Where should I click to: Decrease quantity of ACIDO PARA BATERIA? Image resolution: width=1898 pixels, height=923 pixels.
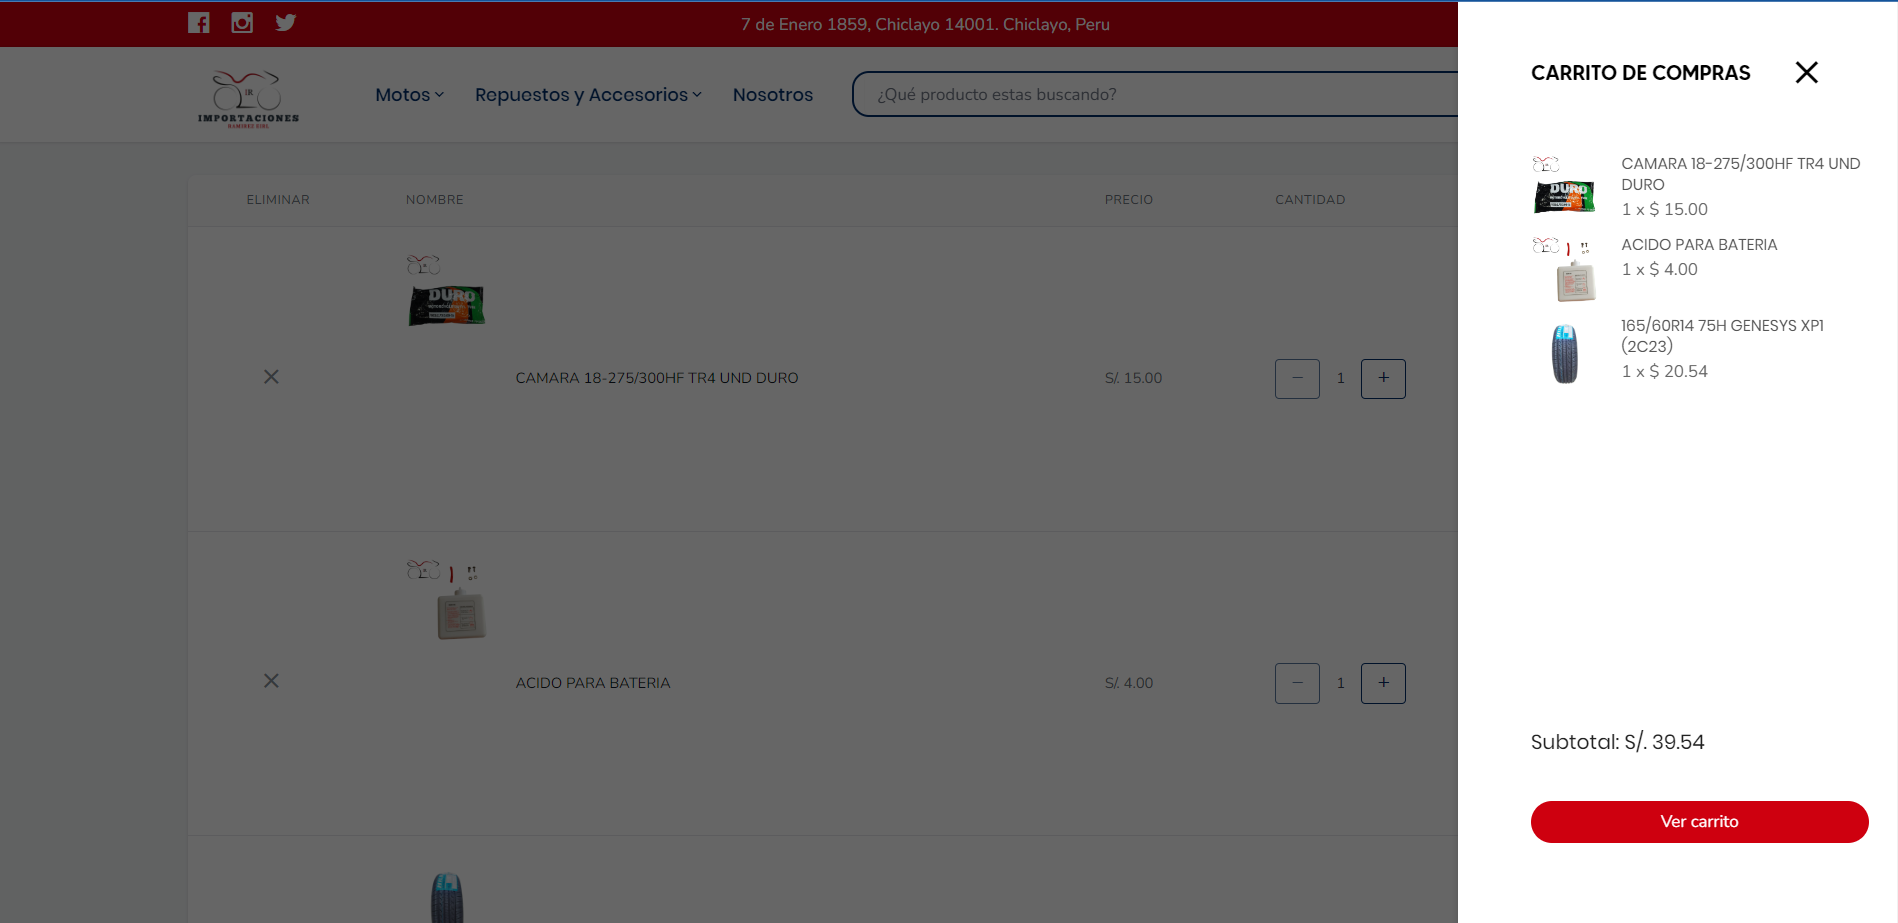point(1297,683)
